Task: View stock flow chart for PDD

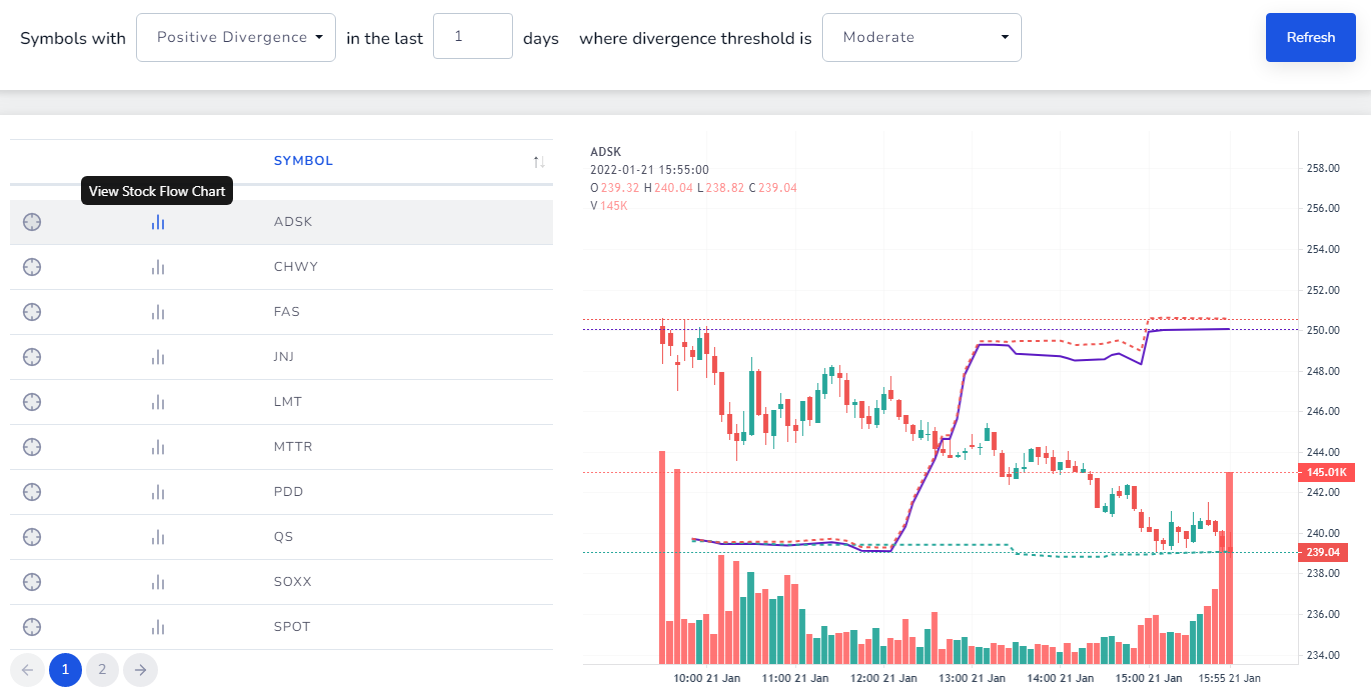Action: coord(158,492)
